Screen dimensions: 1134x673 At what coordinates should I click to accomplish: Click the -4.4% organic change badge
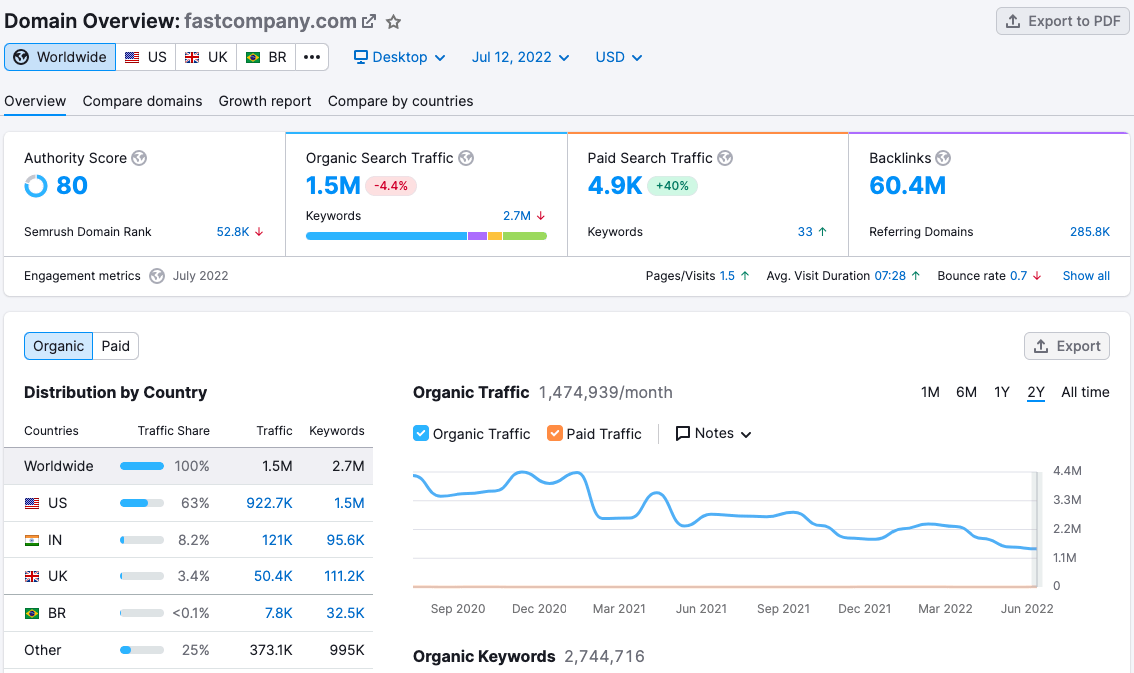click(391, 186)
